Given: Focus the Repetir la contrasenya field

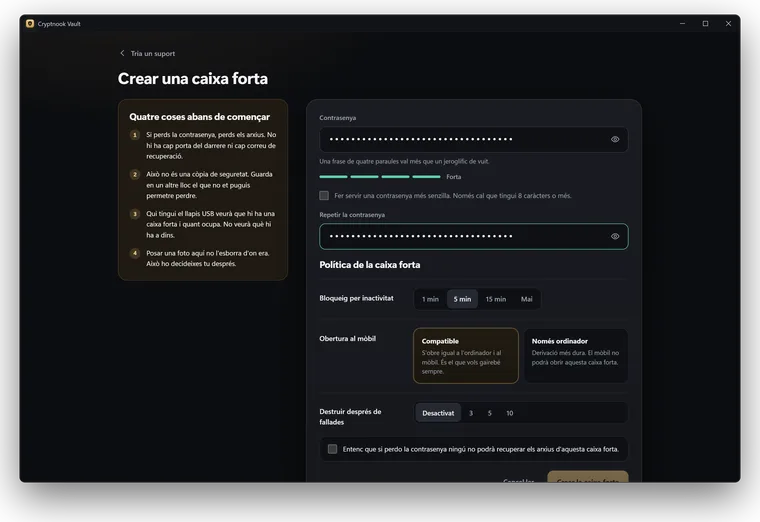Looking at the screenshot, I should click(x=474, y=237).
